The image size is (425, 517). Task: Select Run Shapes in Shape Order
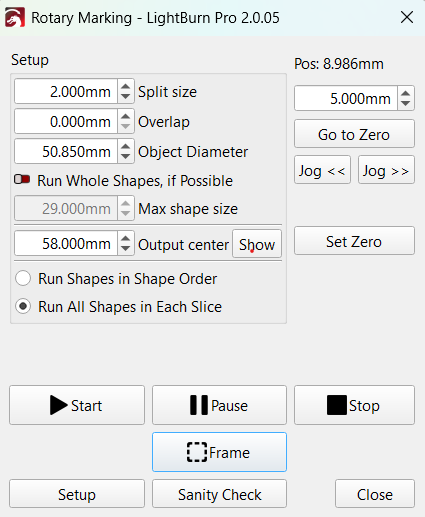[x=23, y=278]
